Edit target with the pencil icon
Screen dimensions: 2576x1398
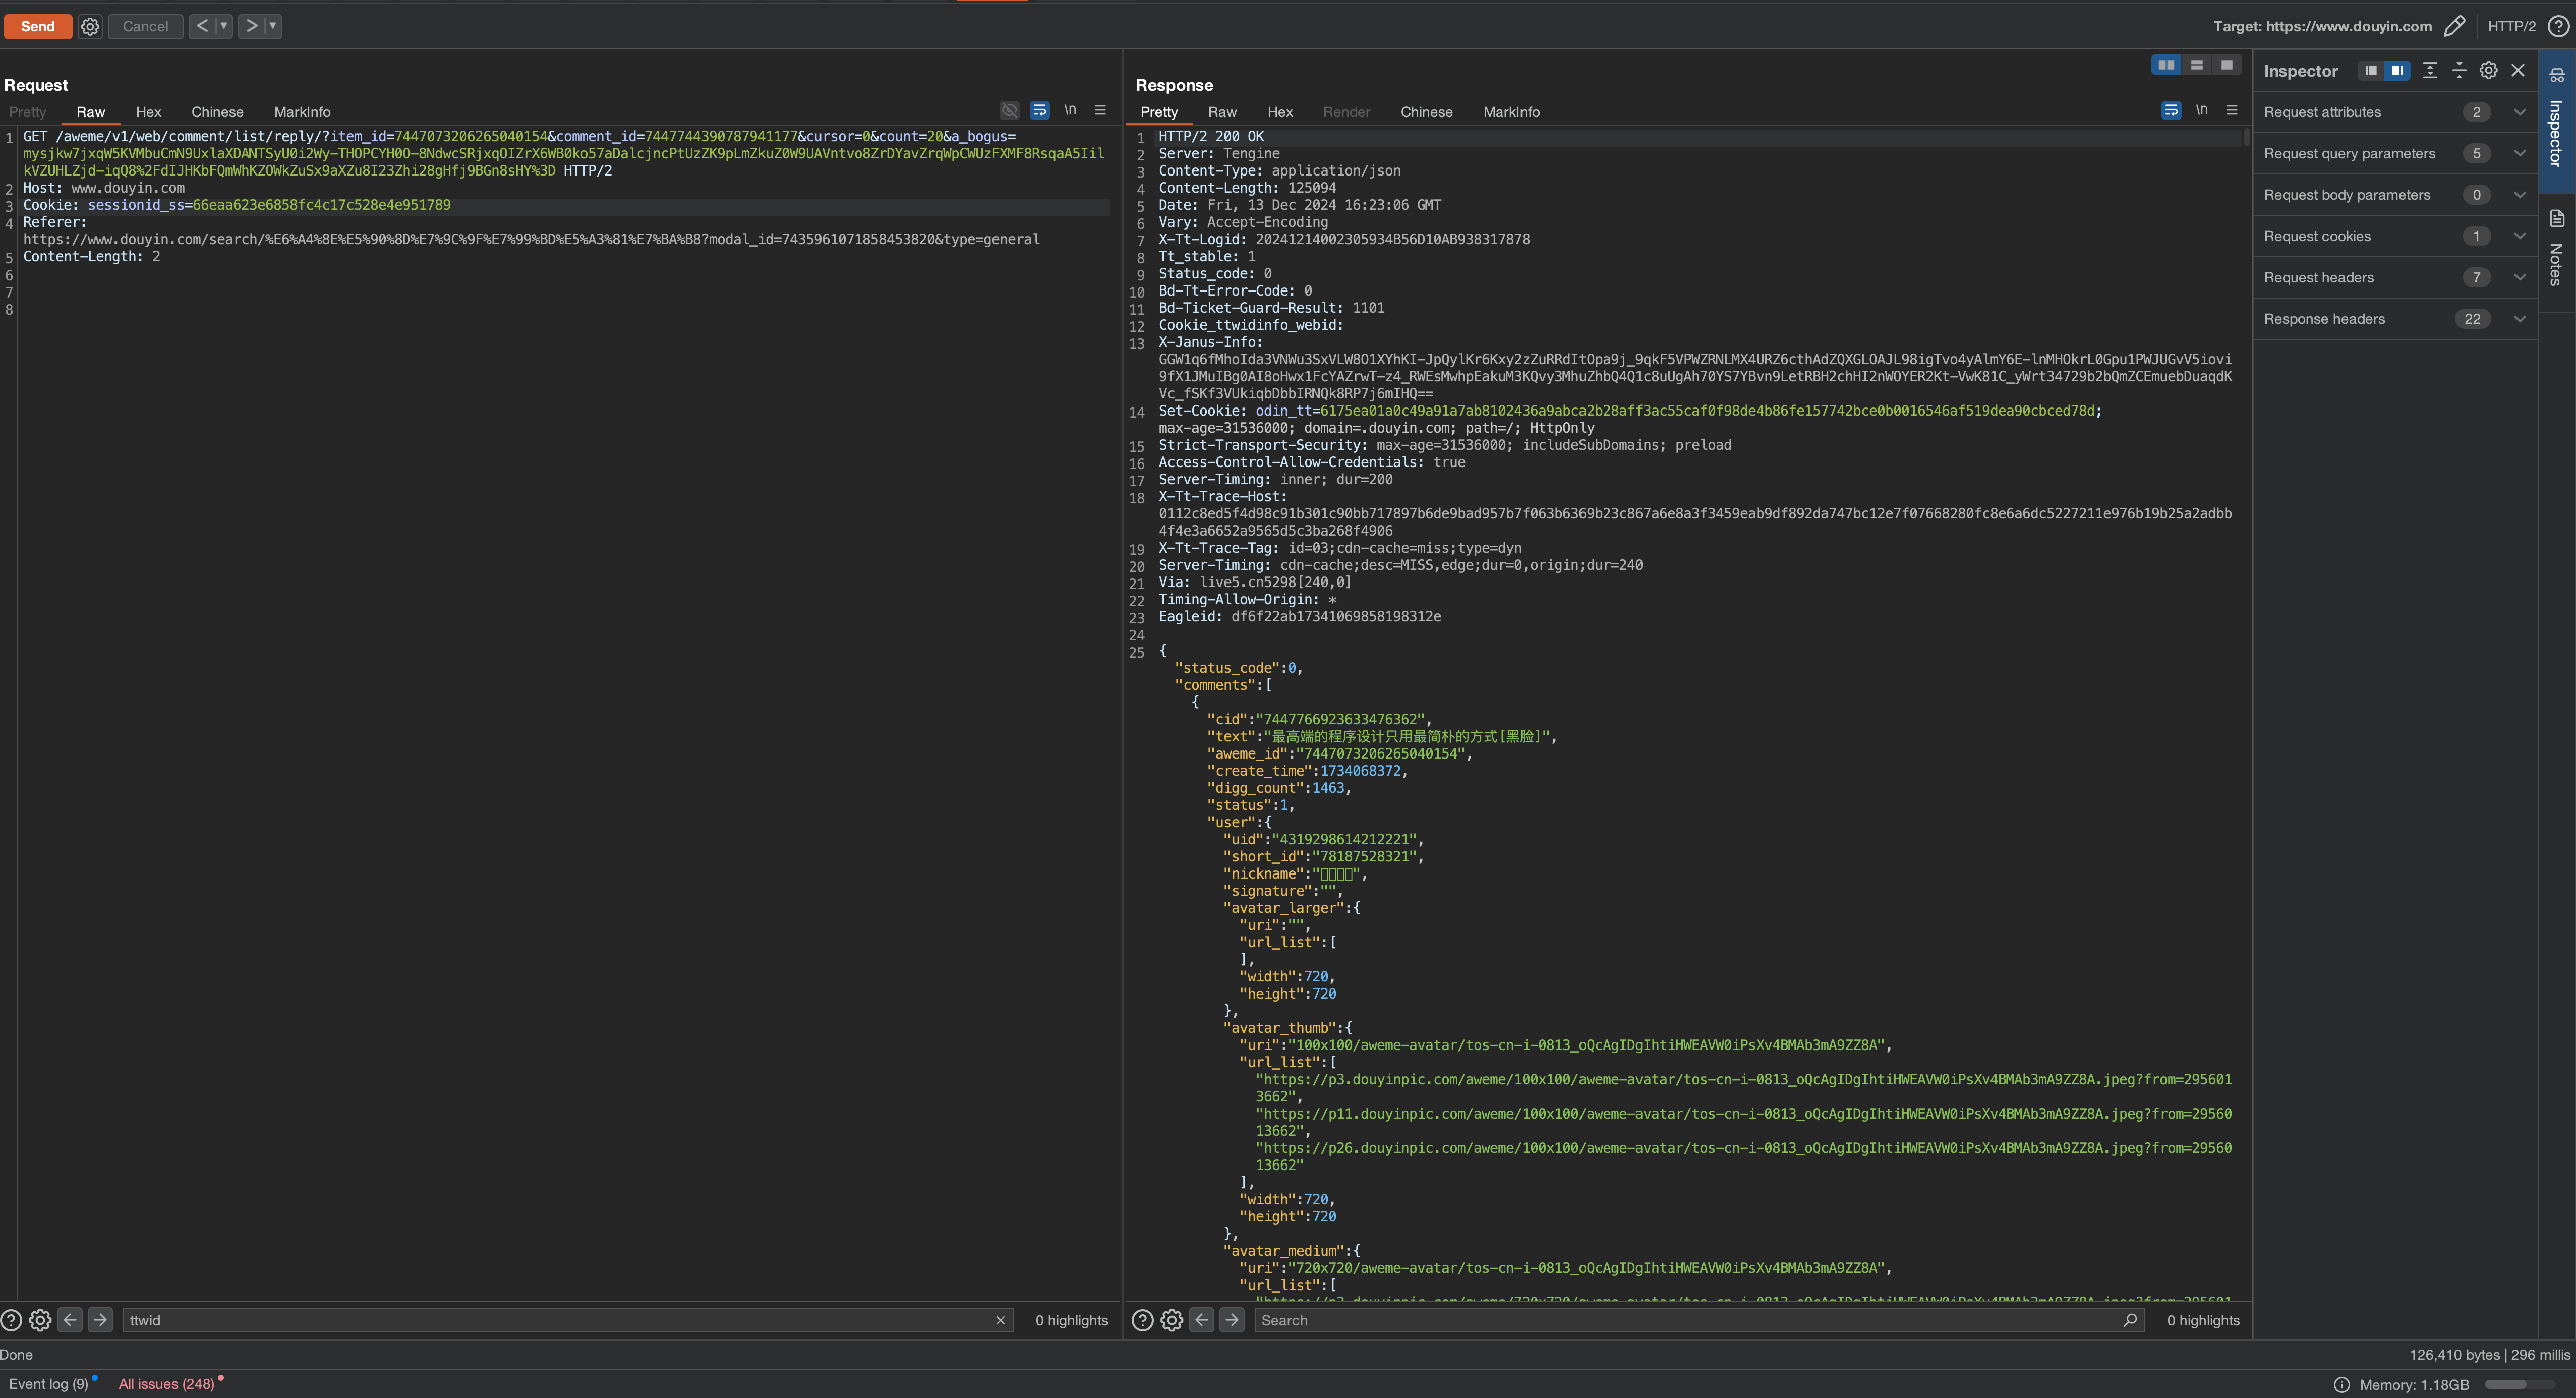[2455, 26]
